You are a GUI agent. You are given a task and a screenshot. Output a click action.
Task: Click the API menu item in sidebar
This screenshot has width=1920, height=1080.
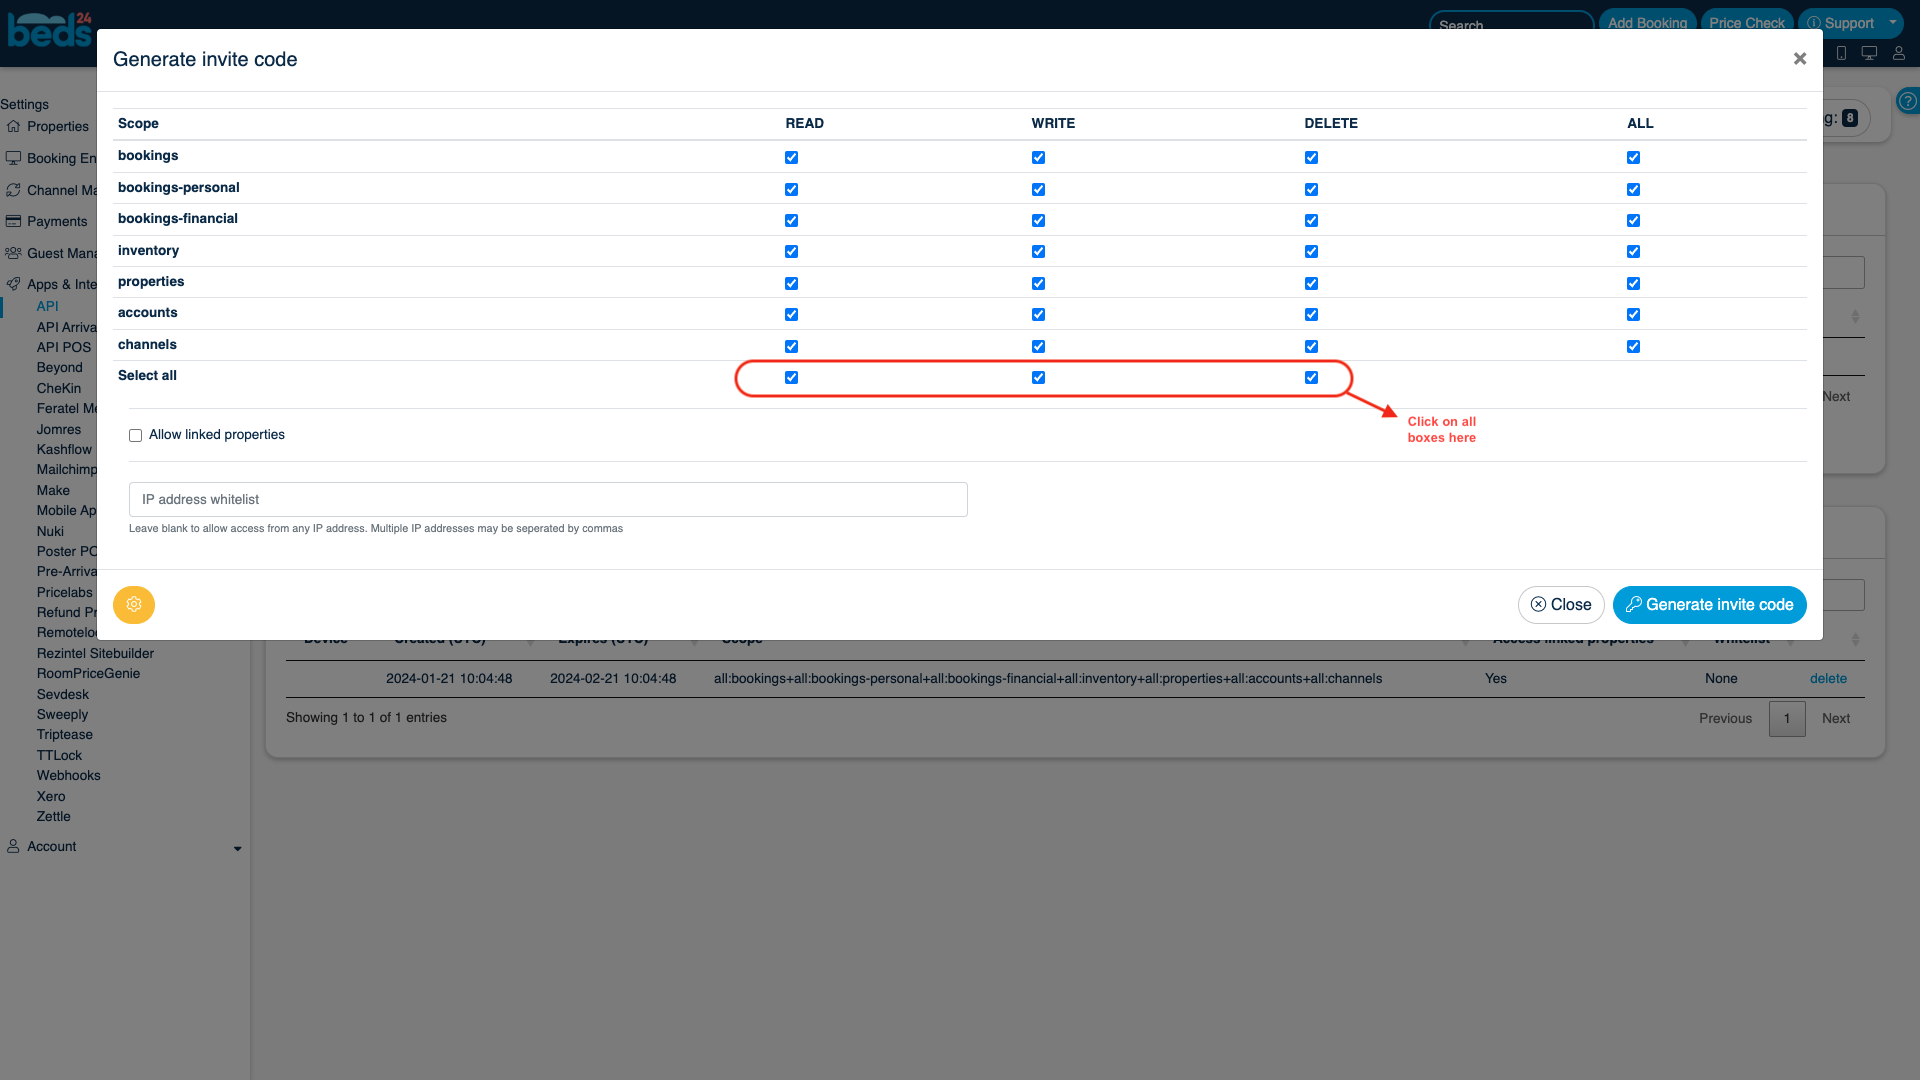(x=46, y=305)
